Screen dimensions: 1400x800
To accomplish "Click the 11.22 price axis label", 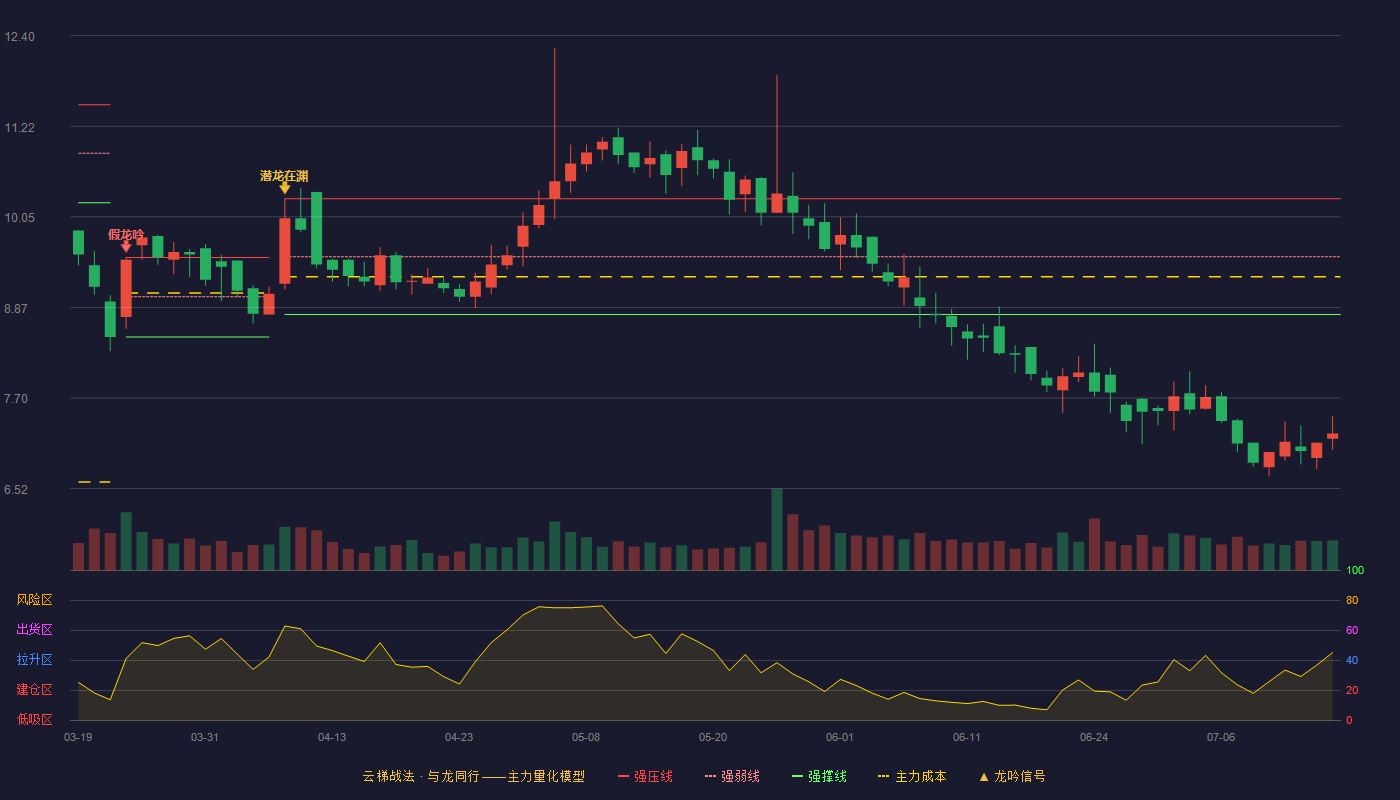I will tap(19, 128).
